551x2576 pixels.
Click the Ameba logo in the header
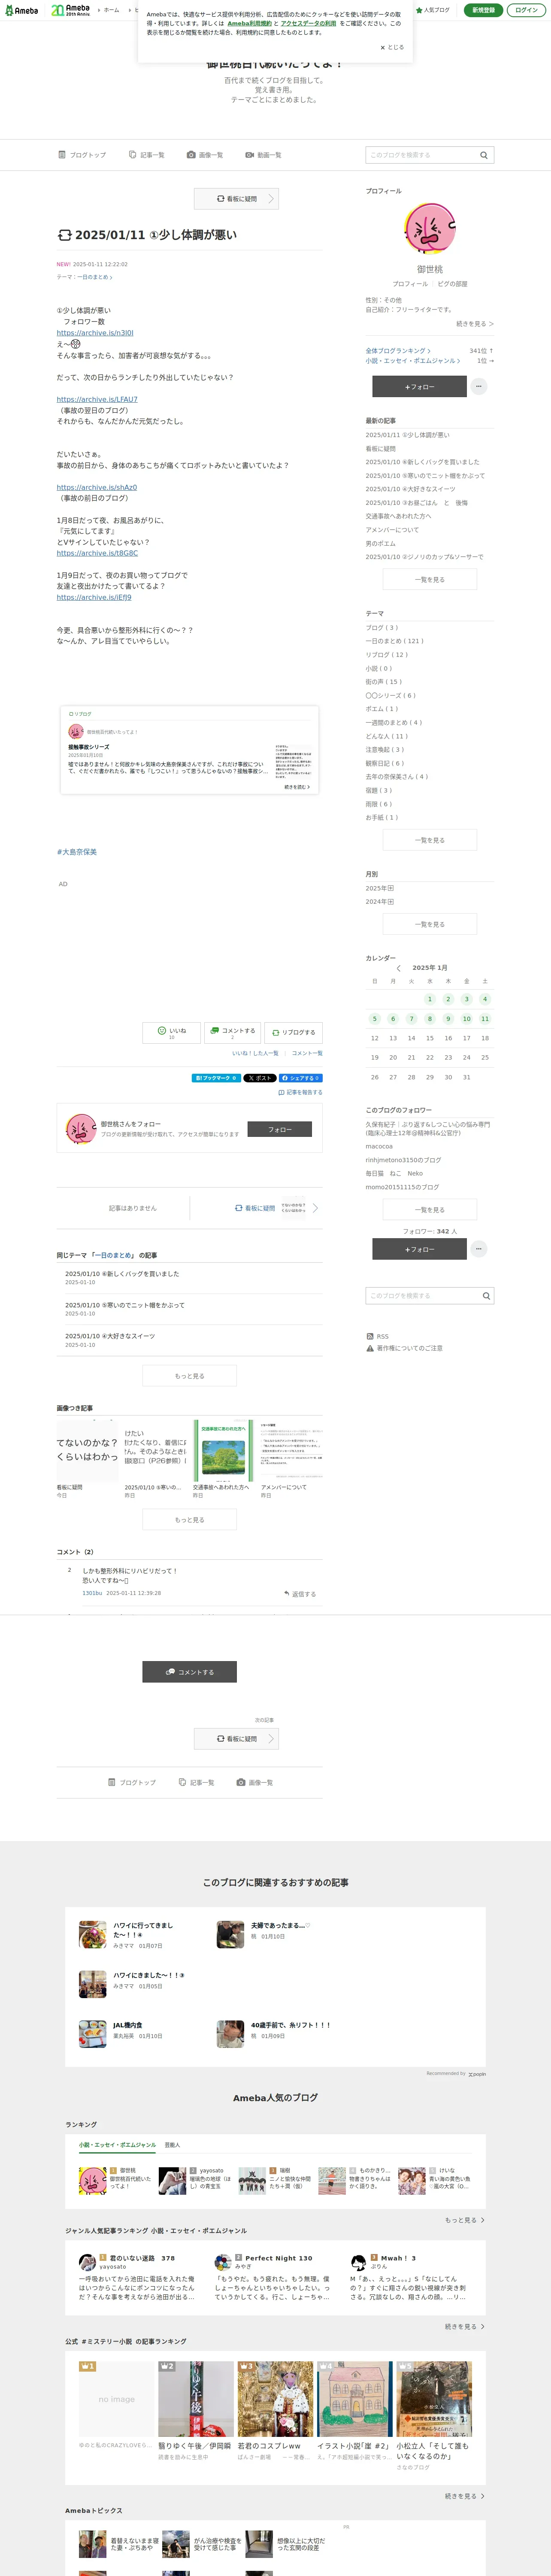click(x=22, y=10)
